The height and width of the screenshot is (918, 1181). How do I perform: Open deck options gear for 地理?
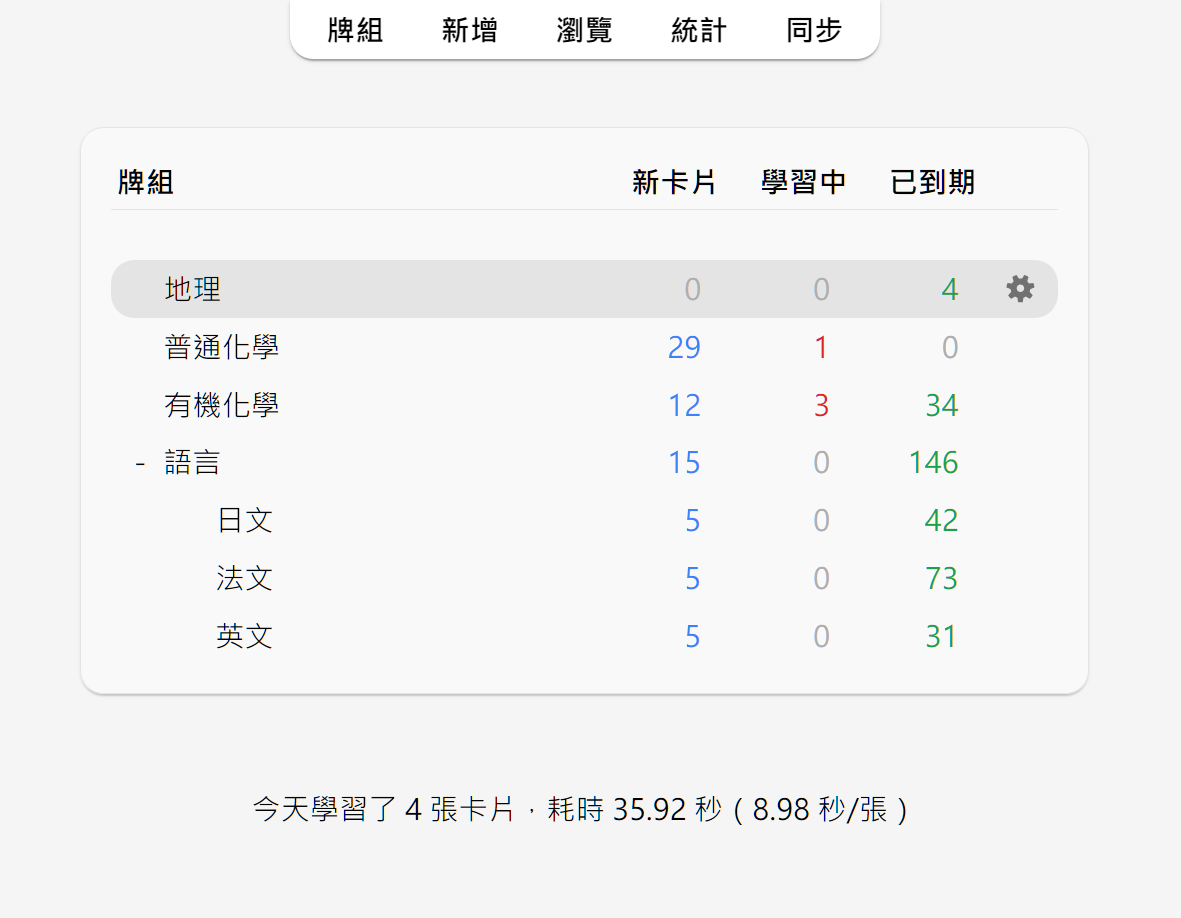click(x=1020, y=288)
